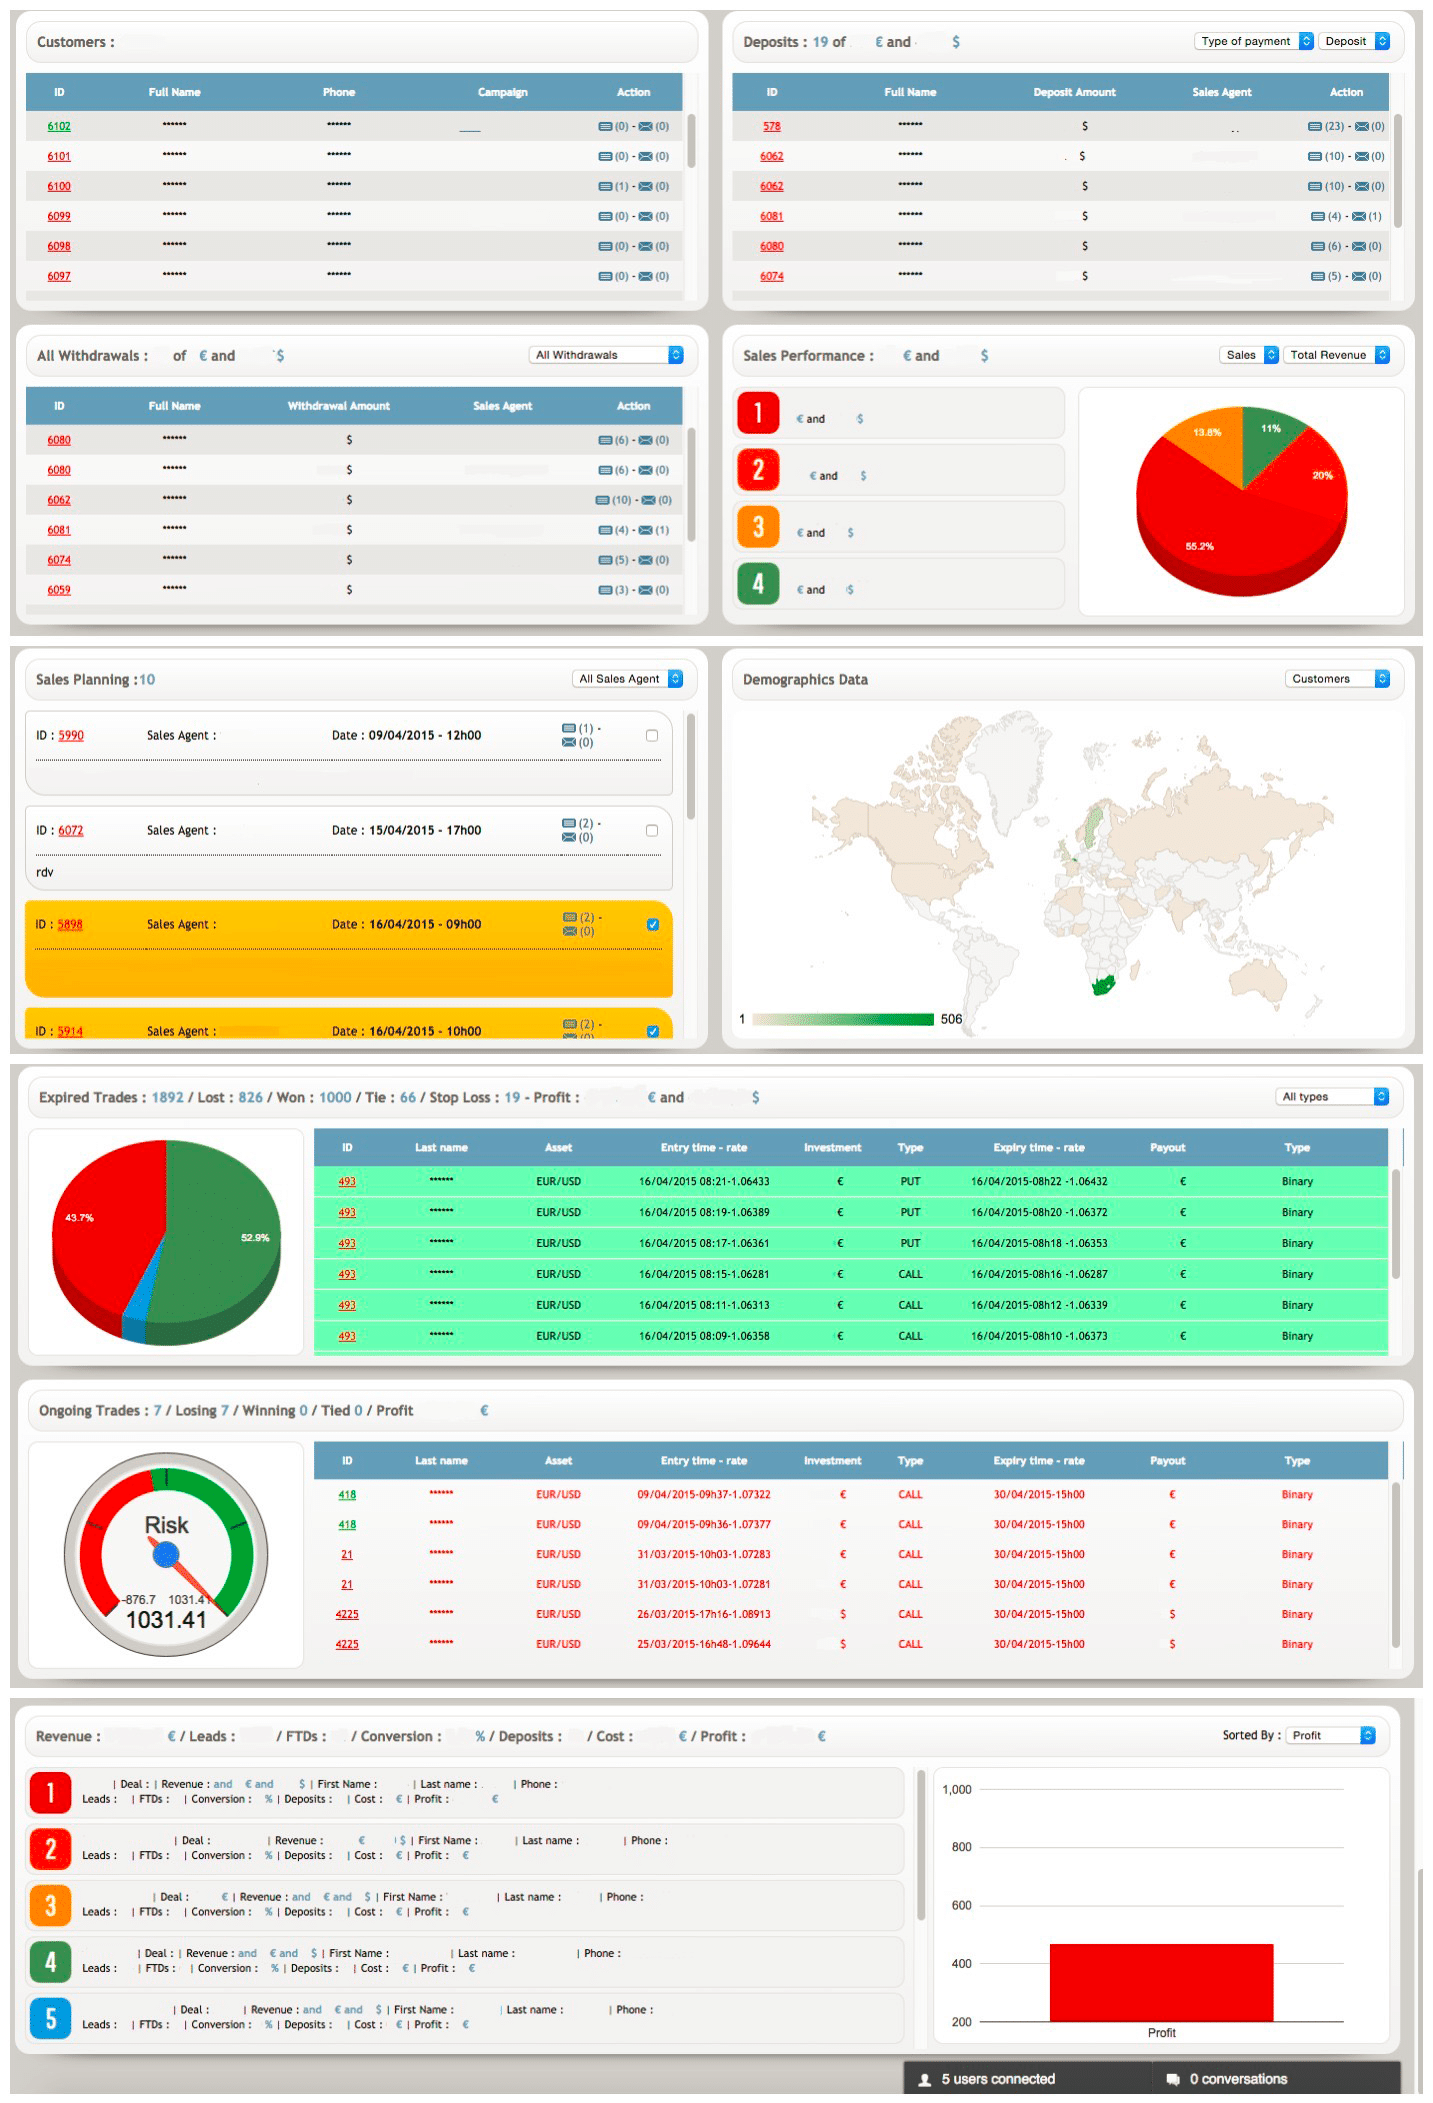Open comments icon for customer 6100
This screenshot has width=1433, height=2103.
[x=605, y=187]
